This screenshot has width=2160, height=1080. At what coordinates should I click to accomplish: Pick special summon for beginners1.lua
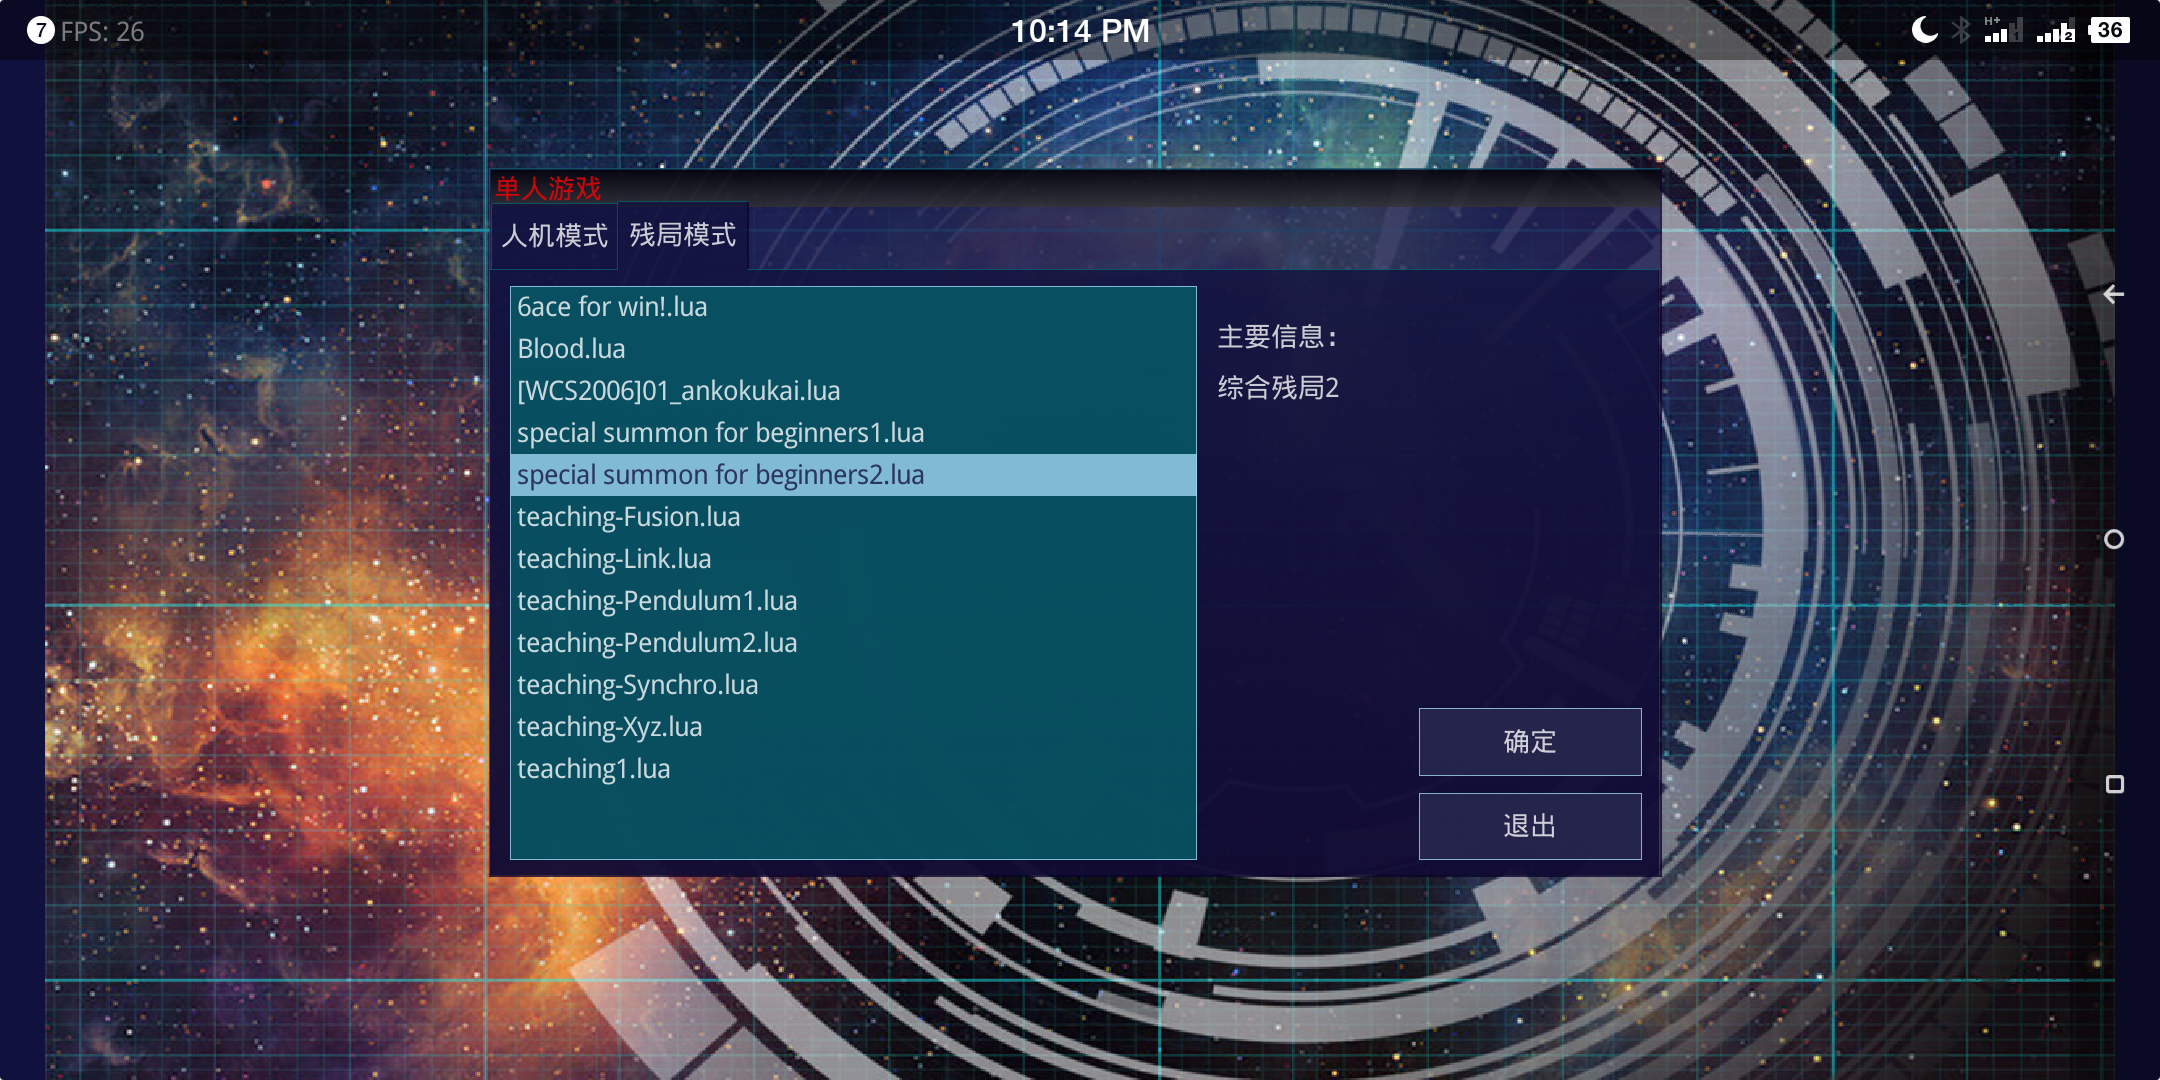853,433
